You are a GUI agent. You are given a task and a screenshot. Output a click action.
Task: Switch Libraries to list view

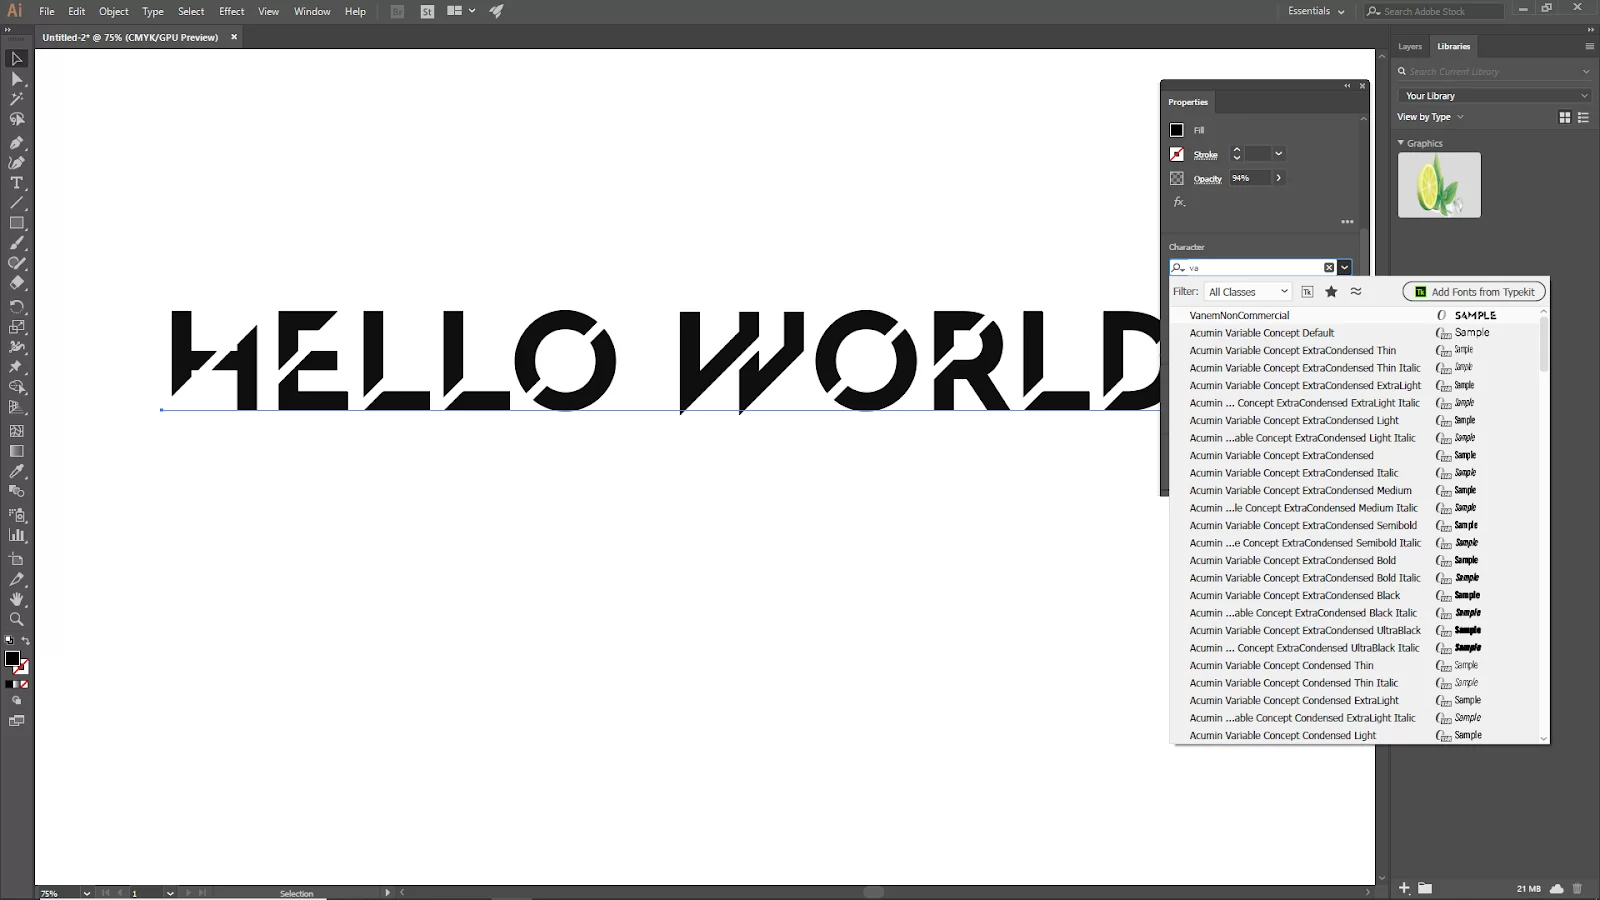pyautogui.click(x=1583, y=117)
